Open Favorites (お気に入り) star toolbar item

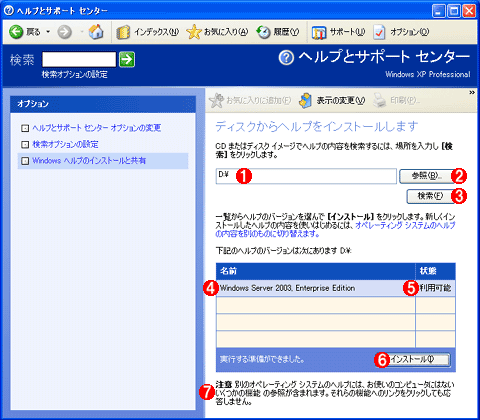(217, 32)
